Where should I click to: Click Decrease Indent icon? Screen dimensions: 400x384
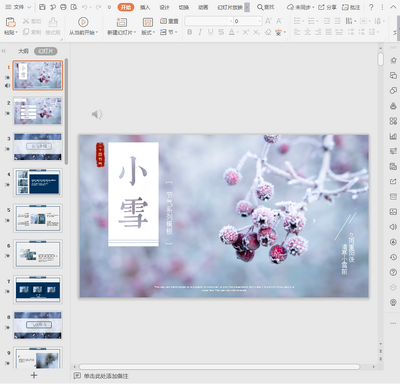coord(327,21)
